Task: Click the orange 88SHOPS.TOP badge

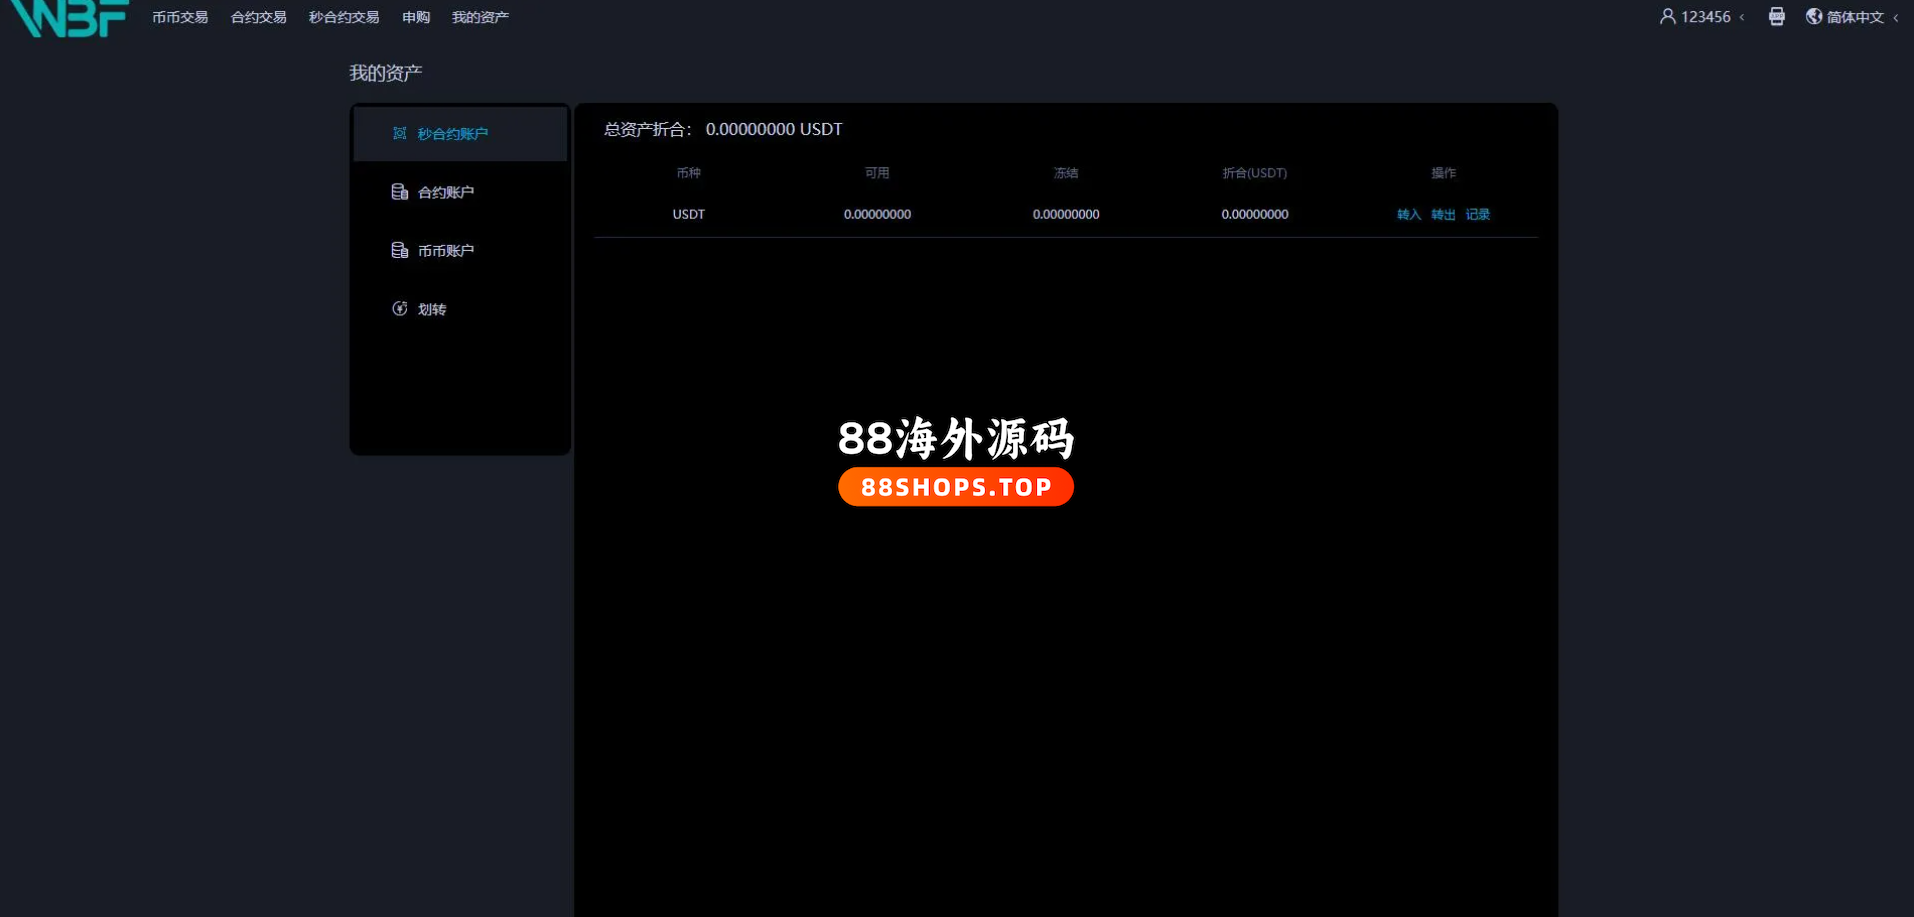Action: 955,487
